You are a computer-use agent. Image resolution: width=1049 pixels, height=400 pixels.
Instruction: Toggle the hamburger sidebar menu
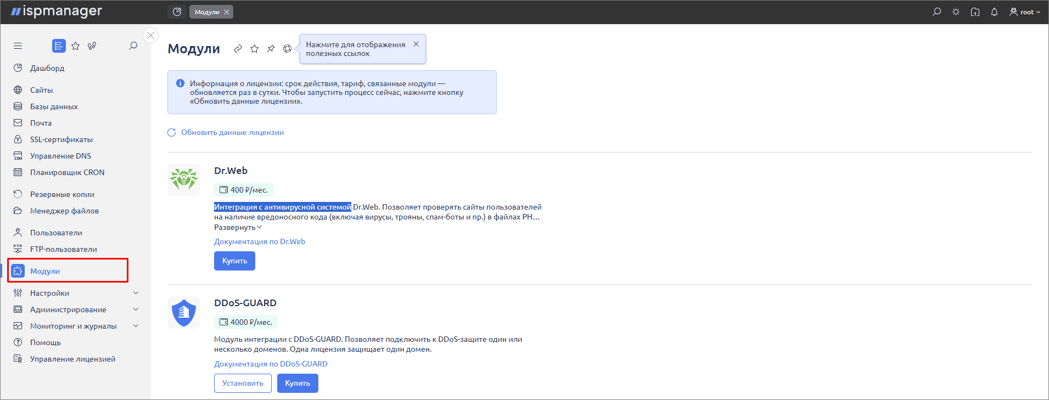coord(18,46)
